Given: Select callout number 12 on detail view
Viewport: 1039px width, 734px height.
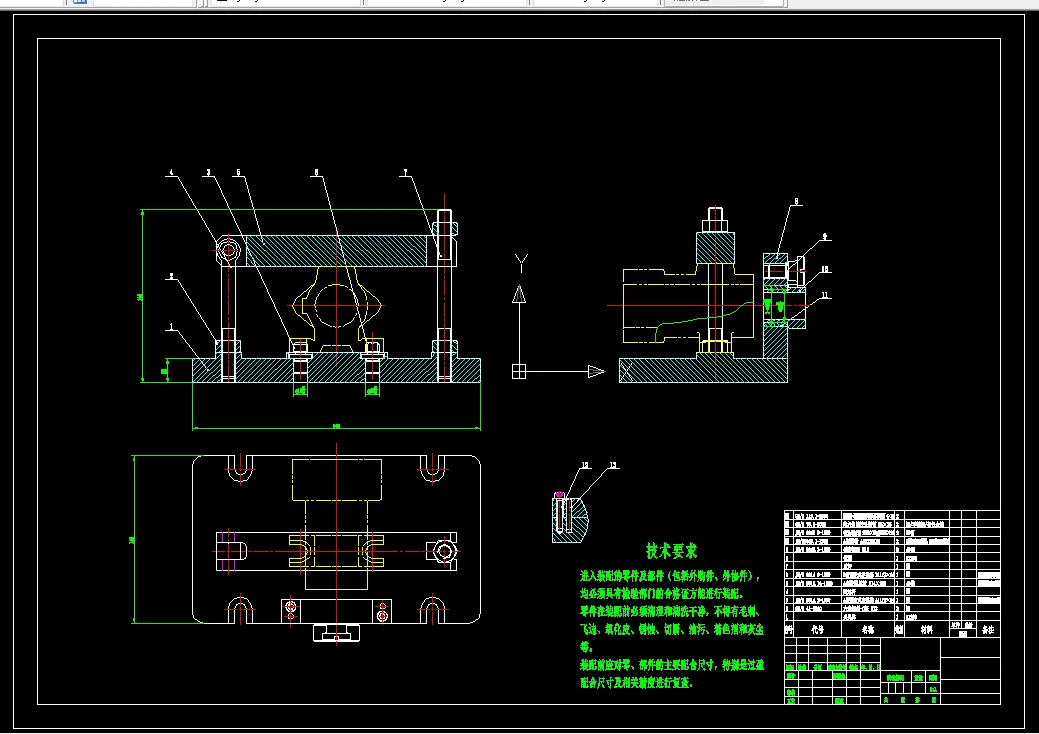Looking at the screenshot, I should (x=585, y=466).
